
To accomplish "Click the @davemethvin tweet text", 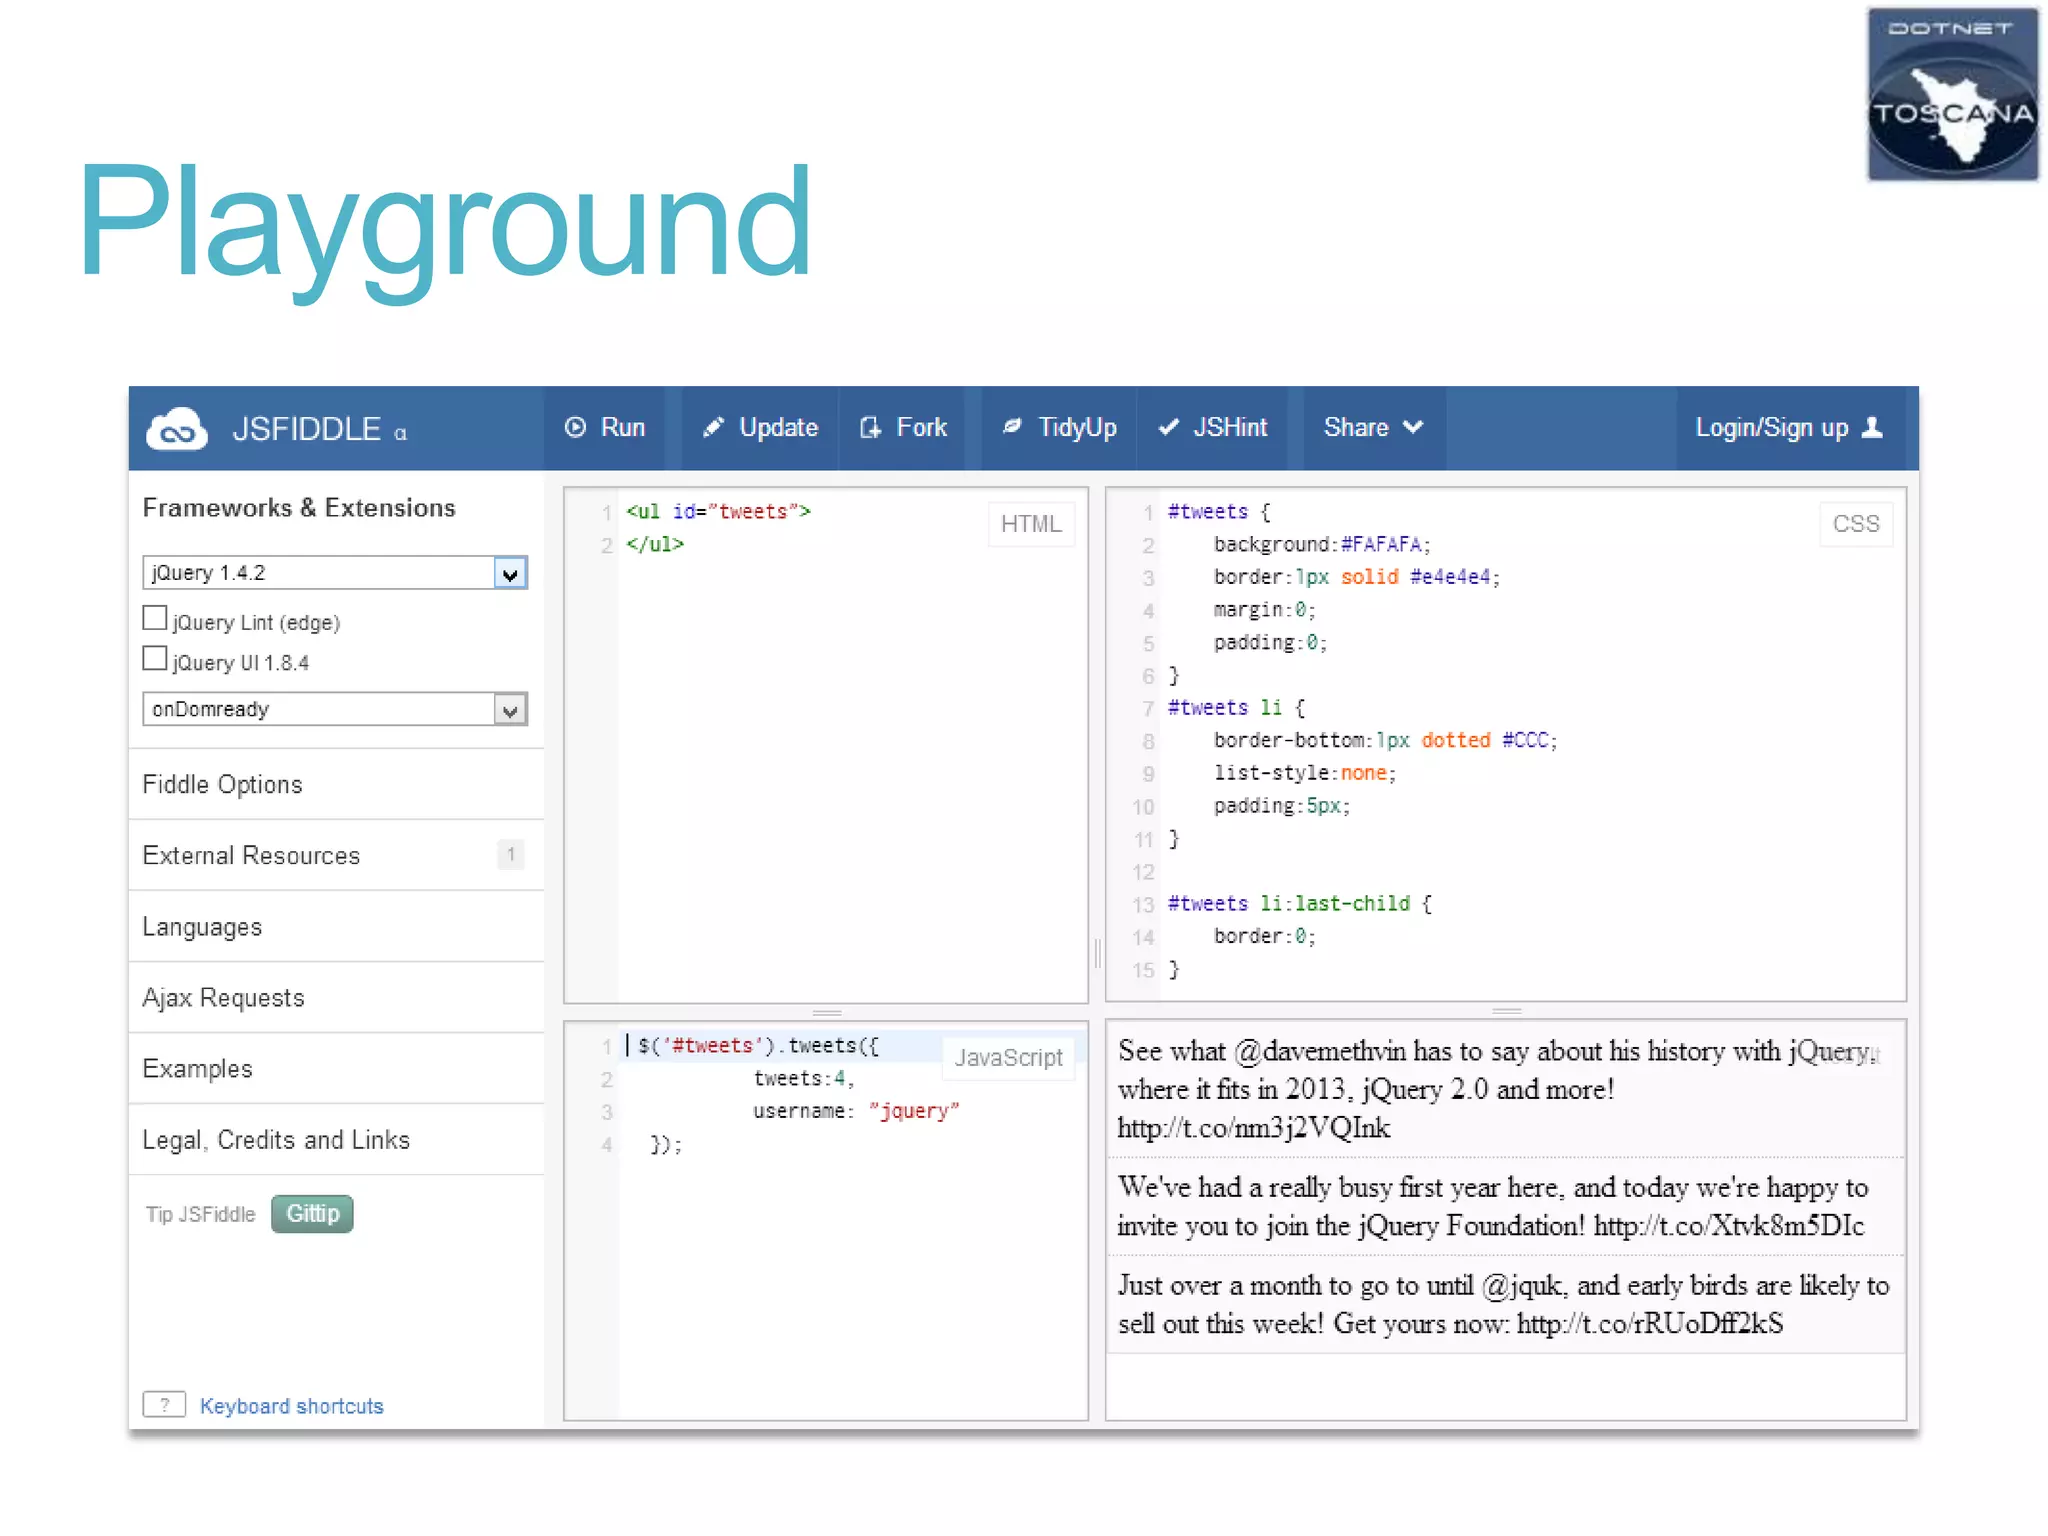I will pos(1497,1089).
